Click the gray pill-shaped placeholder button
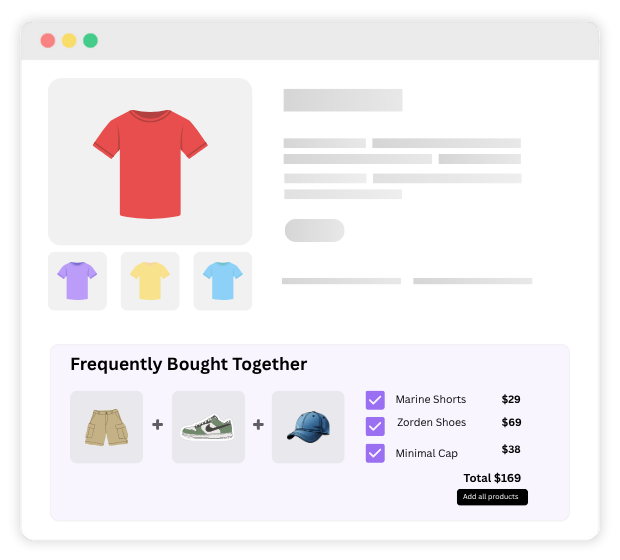Image resolution: width=620 pixels, height=560 pixels. (314, 230)
